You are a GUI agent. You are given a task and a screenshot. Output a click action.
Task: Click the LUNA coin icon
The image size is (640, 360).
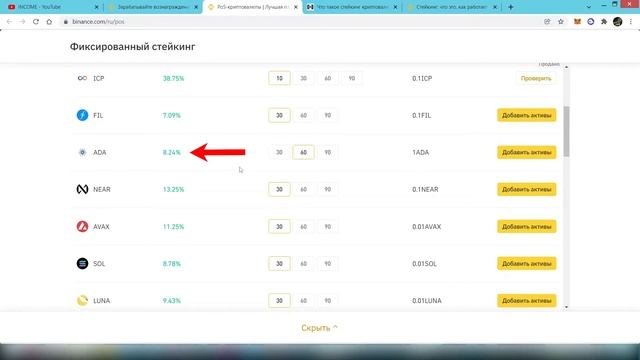click(x=82, y=300)
